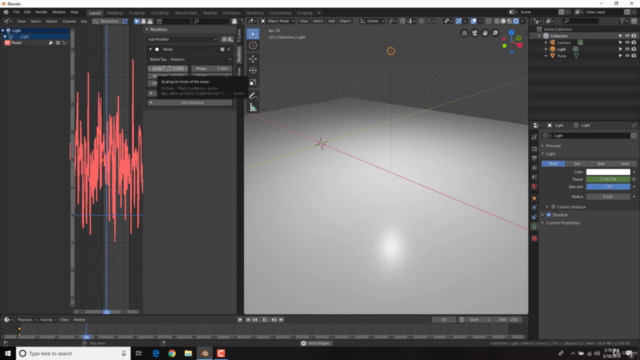640x360 pixels.
Task: Toggle Collection visibility eye icon
Action: pos(627,36)
